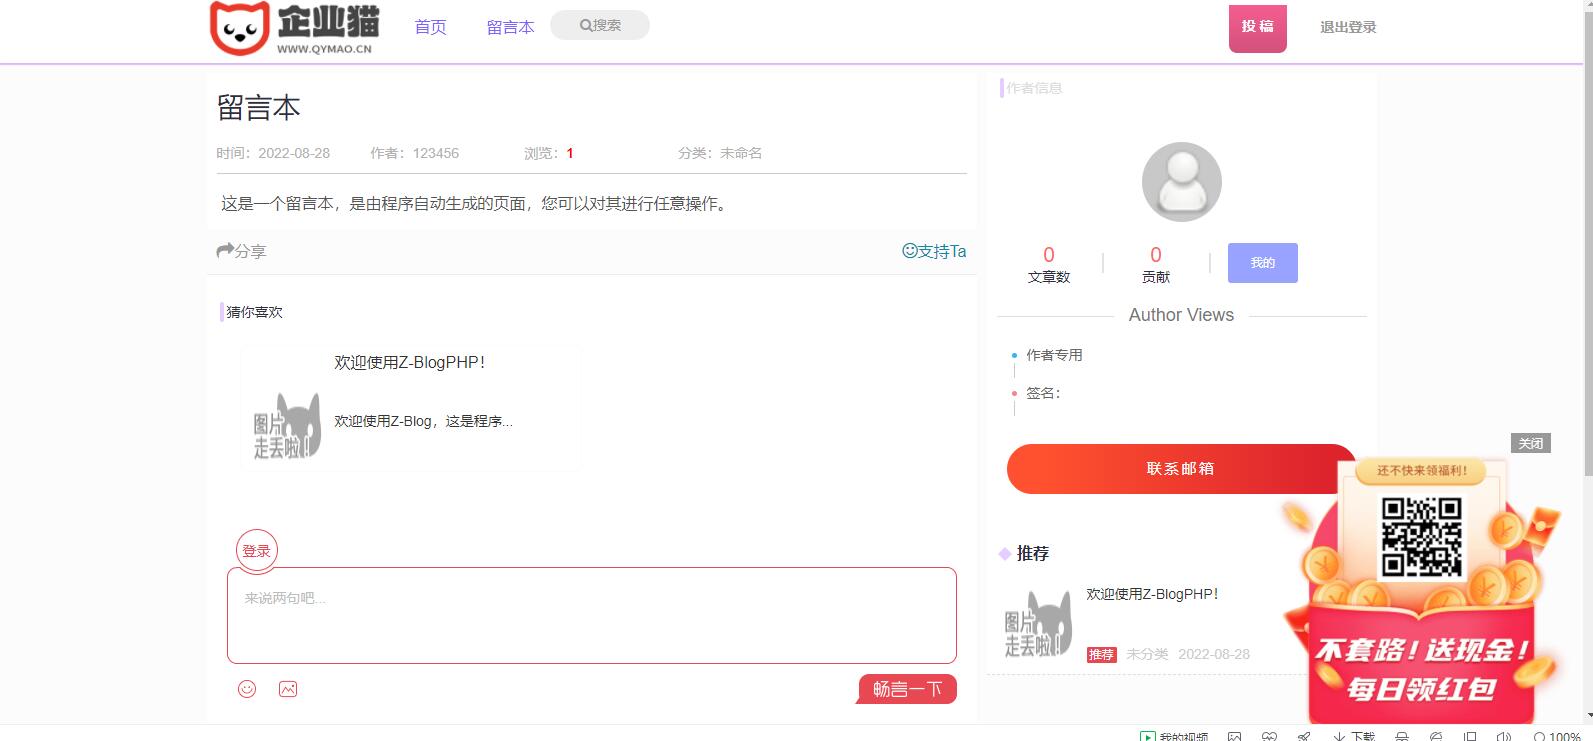Click the Author Views heading
The image size is (1593, 741).
pyautogui.click(x=1181, y=315)
